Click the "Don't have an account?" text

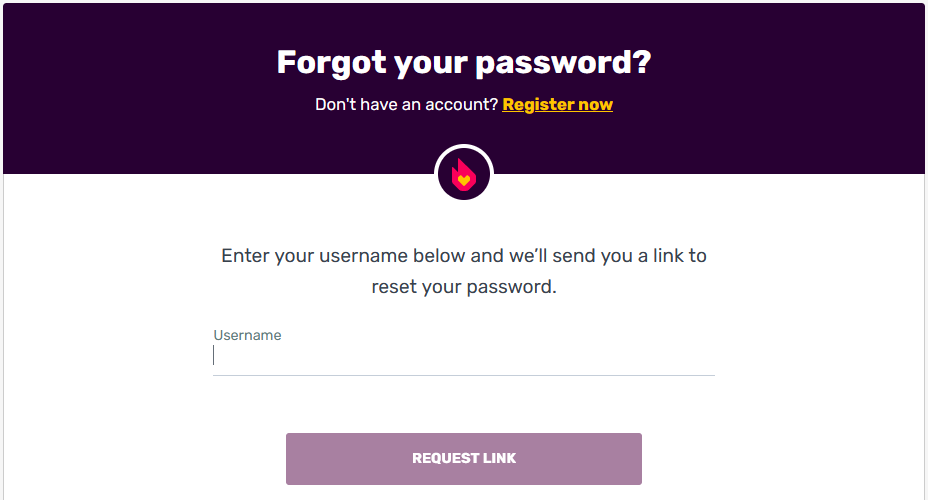[x=407, y=105]
